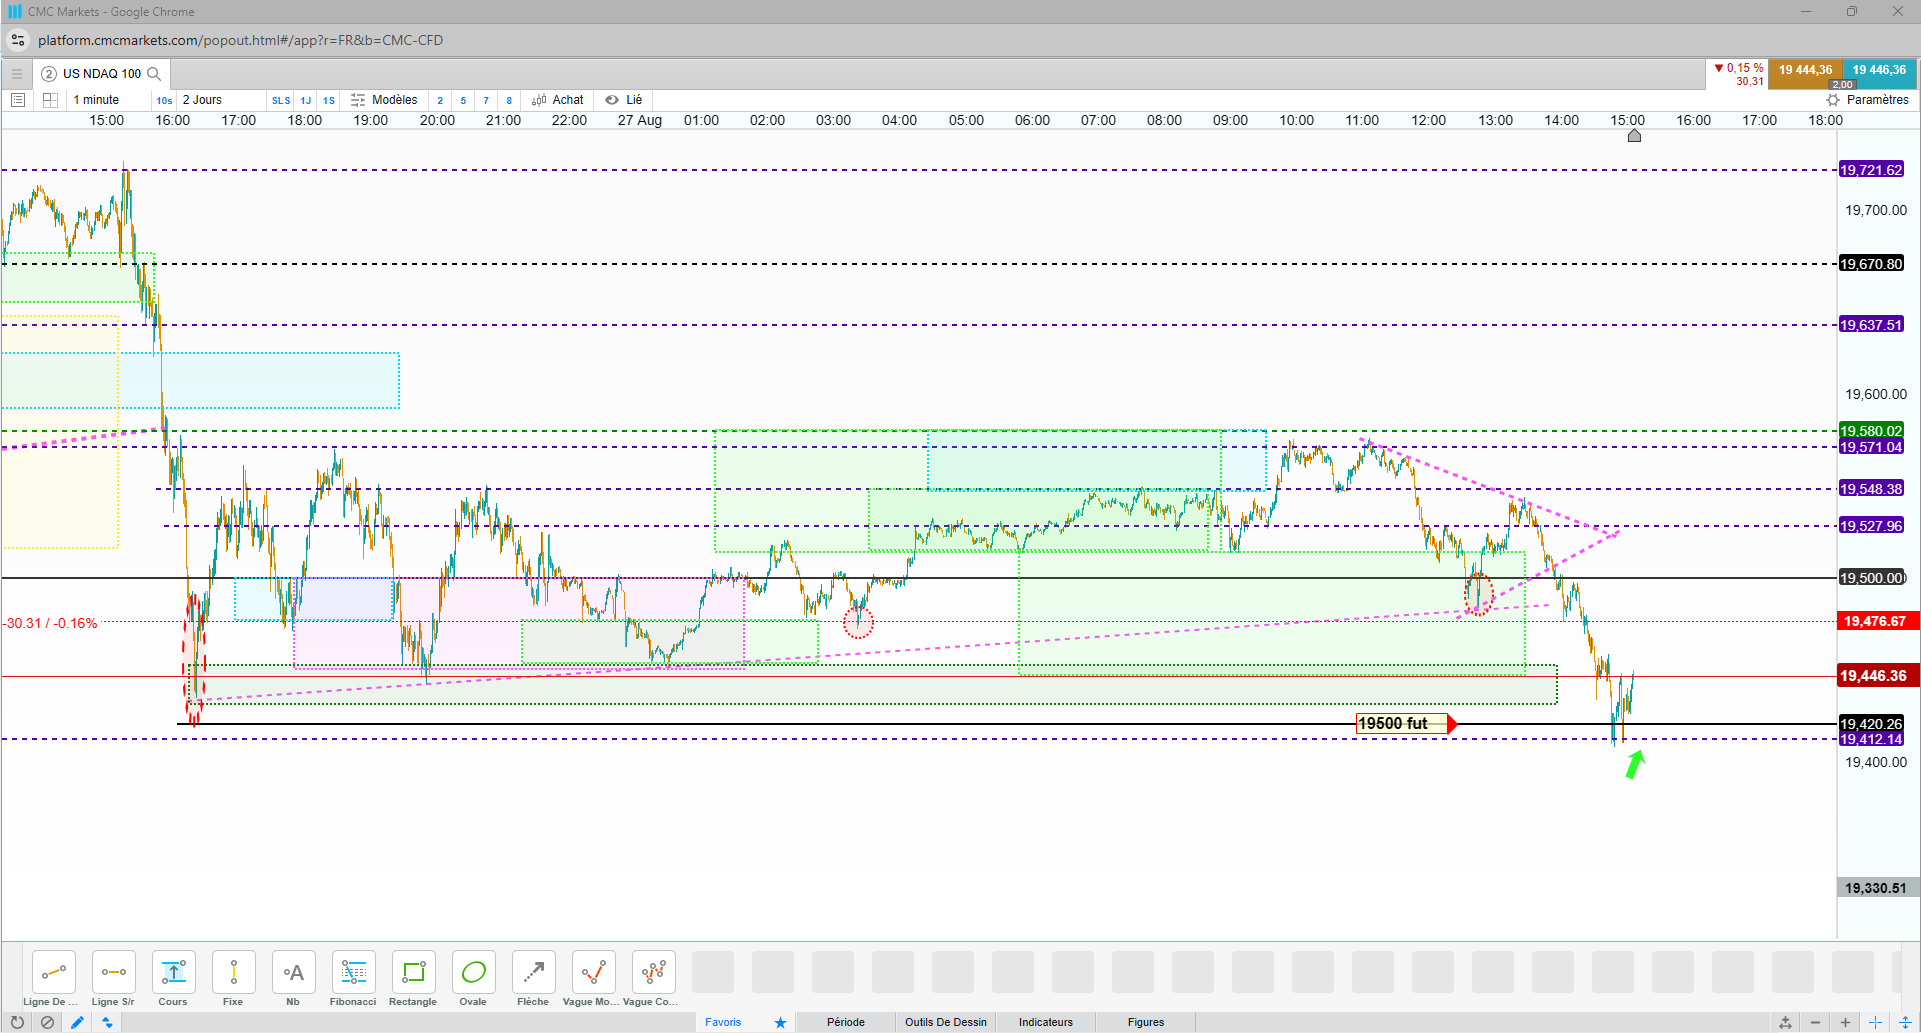
Task: Open the 2 Jours range dropdown
Action: click(x=202, y=100)
